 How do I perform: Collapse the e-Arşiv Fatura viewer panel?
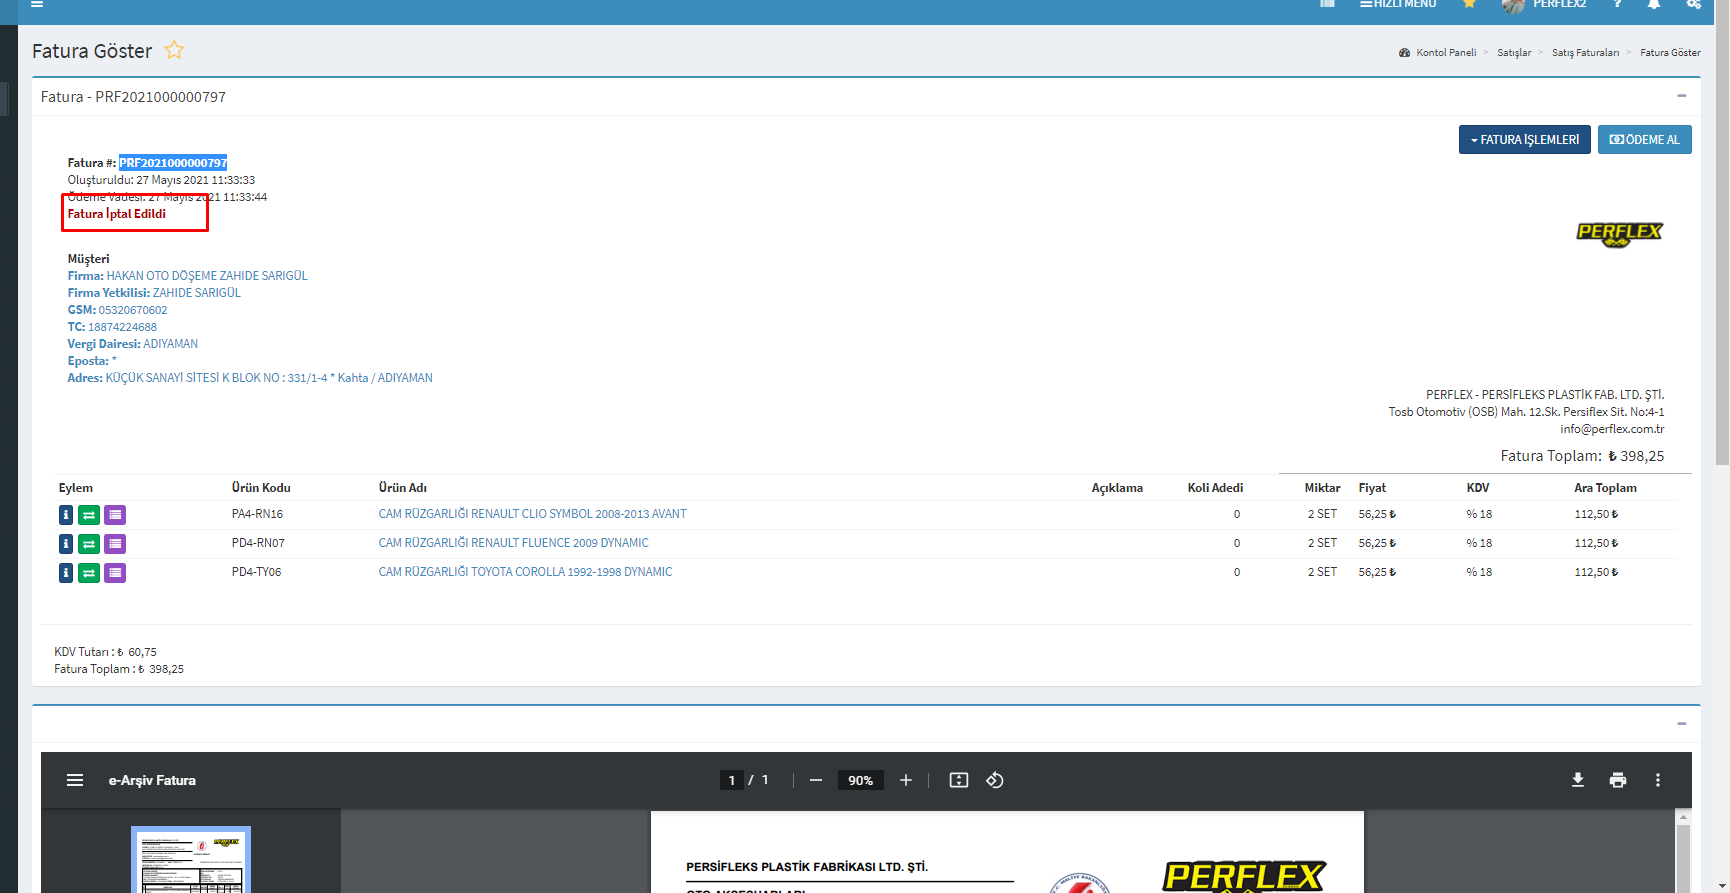coord(1681,723)
